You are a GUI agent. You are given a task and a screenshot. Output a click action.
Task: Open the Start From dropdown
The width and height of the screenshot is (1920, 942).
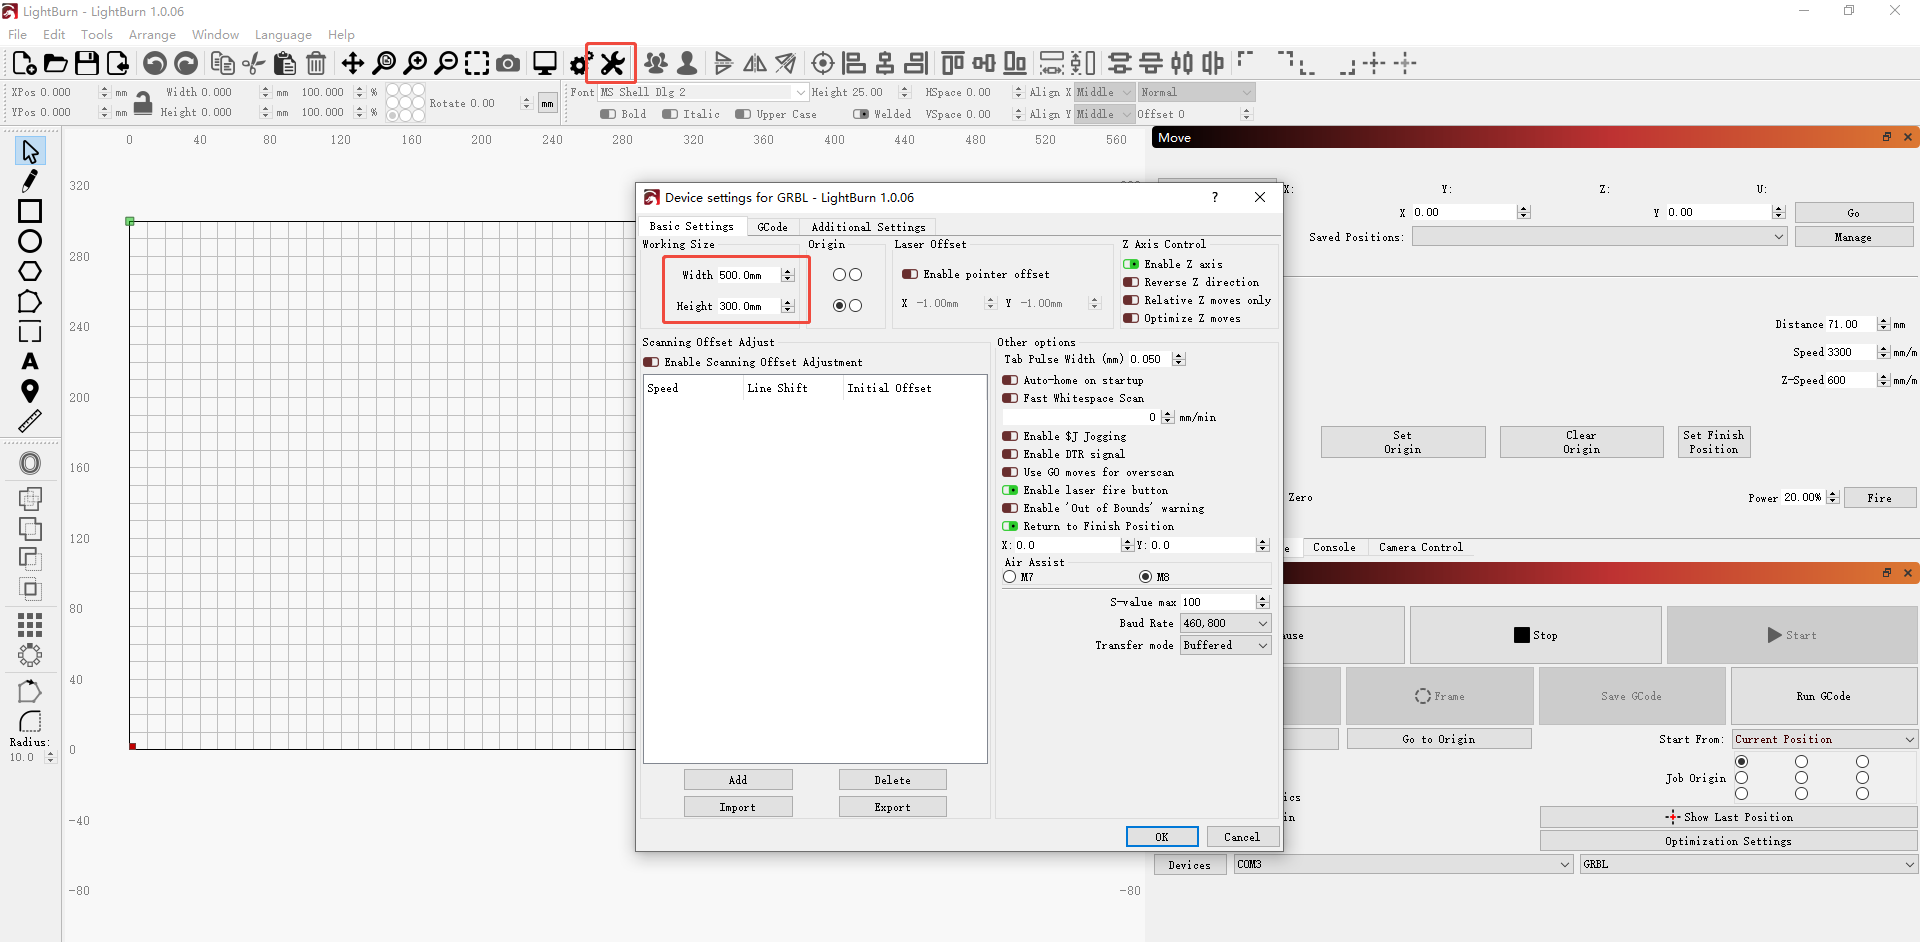coord(1825,739)
